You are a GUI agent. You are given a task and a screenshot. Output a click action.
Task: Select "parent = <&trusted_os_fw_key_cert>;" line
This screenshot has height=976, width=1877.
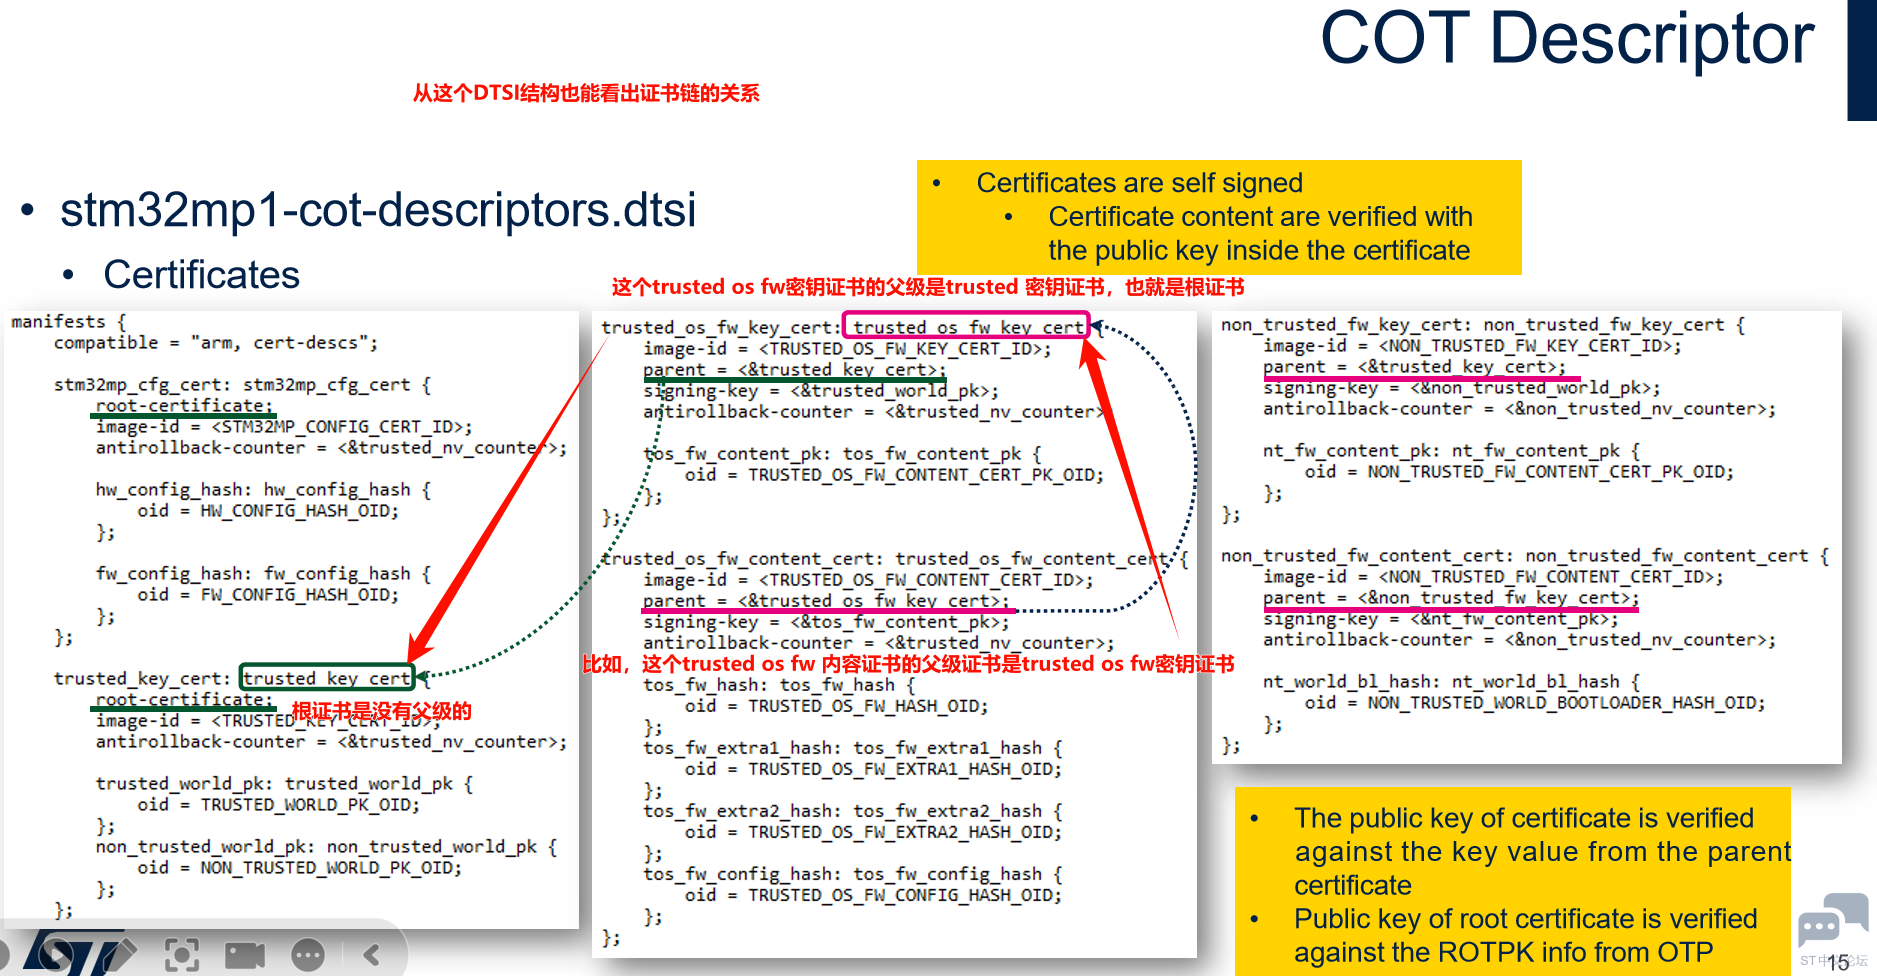826,601
